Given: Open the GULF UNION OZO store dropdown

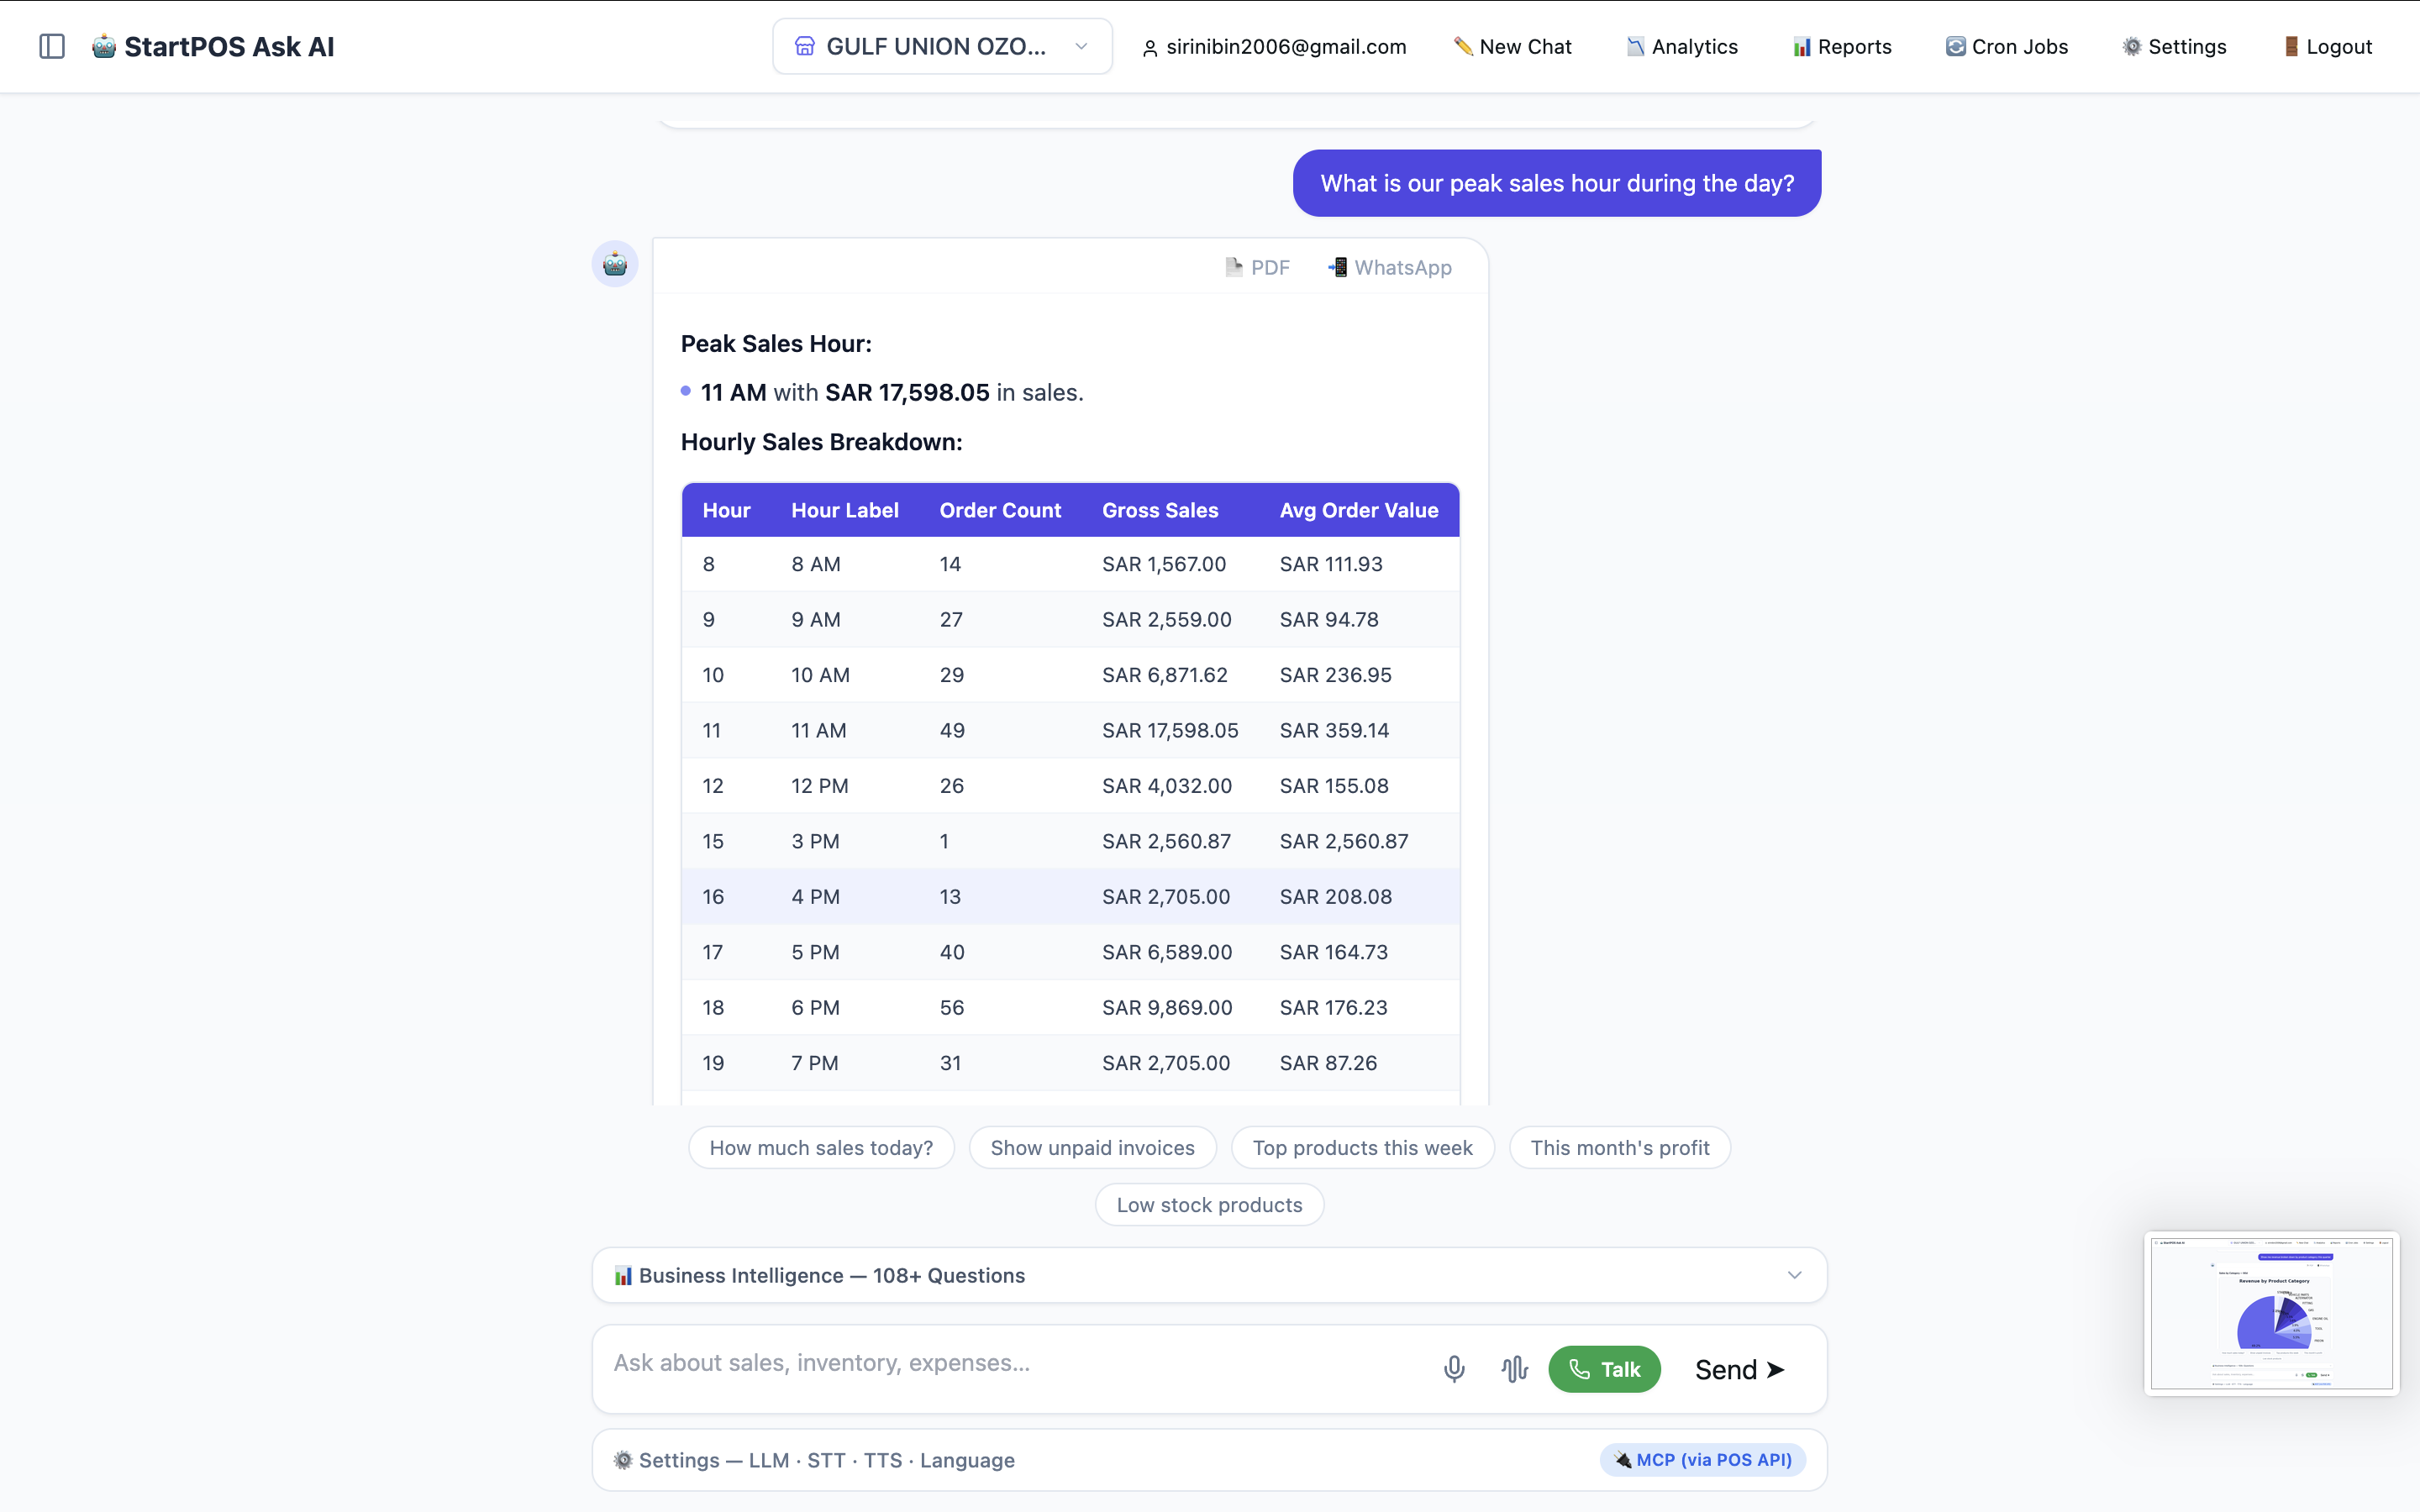Looking at the screenshot, I should 942,46.
